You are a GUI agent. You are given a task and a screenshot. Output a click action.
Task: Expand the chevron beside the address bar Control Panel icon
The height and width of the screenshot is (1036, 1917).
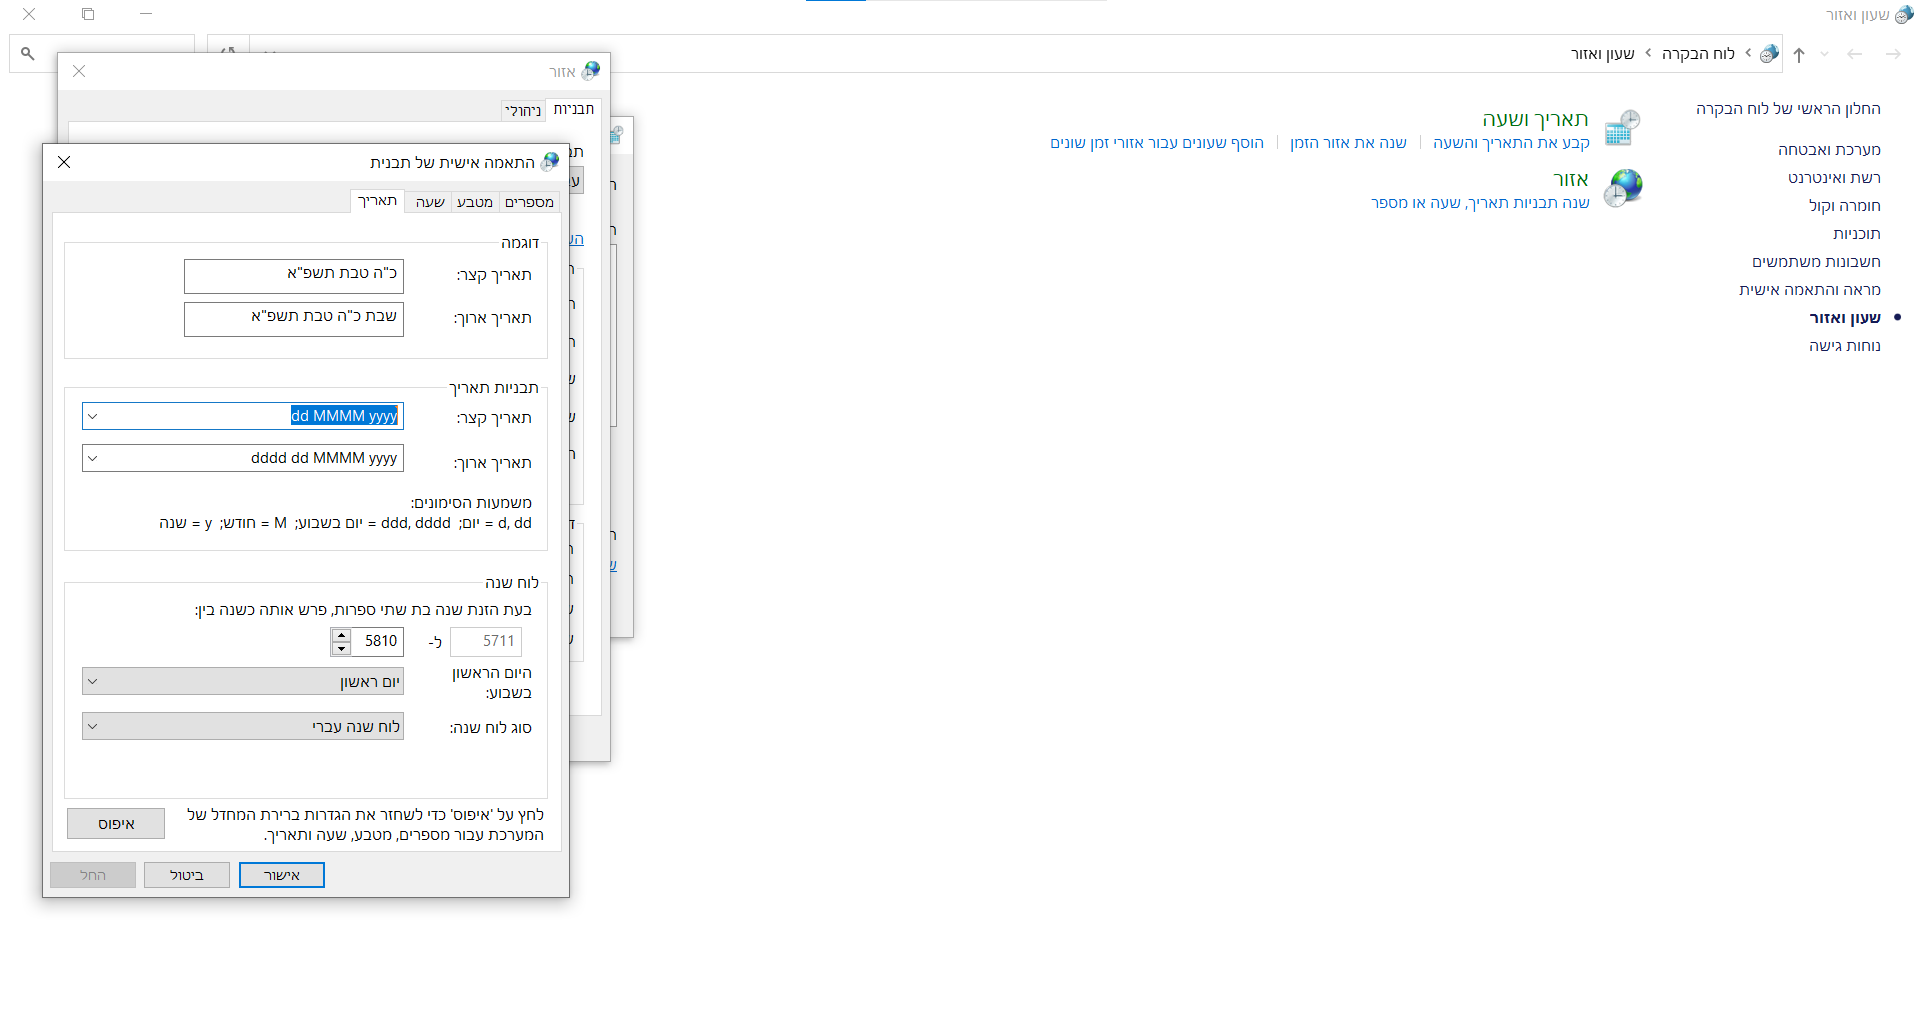(1748, 54)
